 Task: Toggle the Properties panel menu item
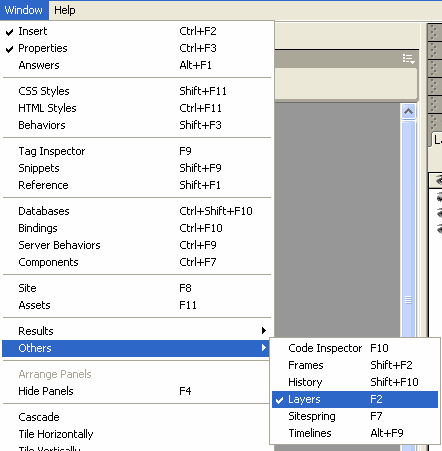[137, 48]
